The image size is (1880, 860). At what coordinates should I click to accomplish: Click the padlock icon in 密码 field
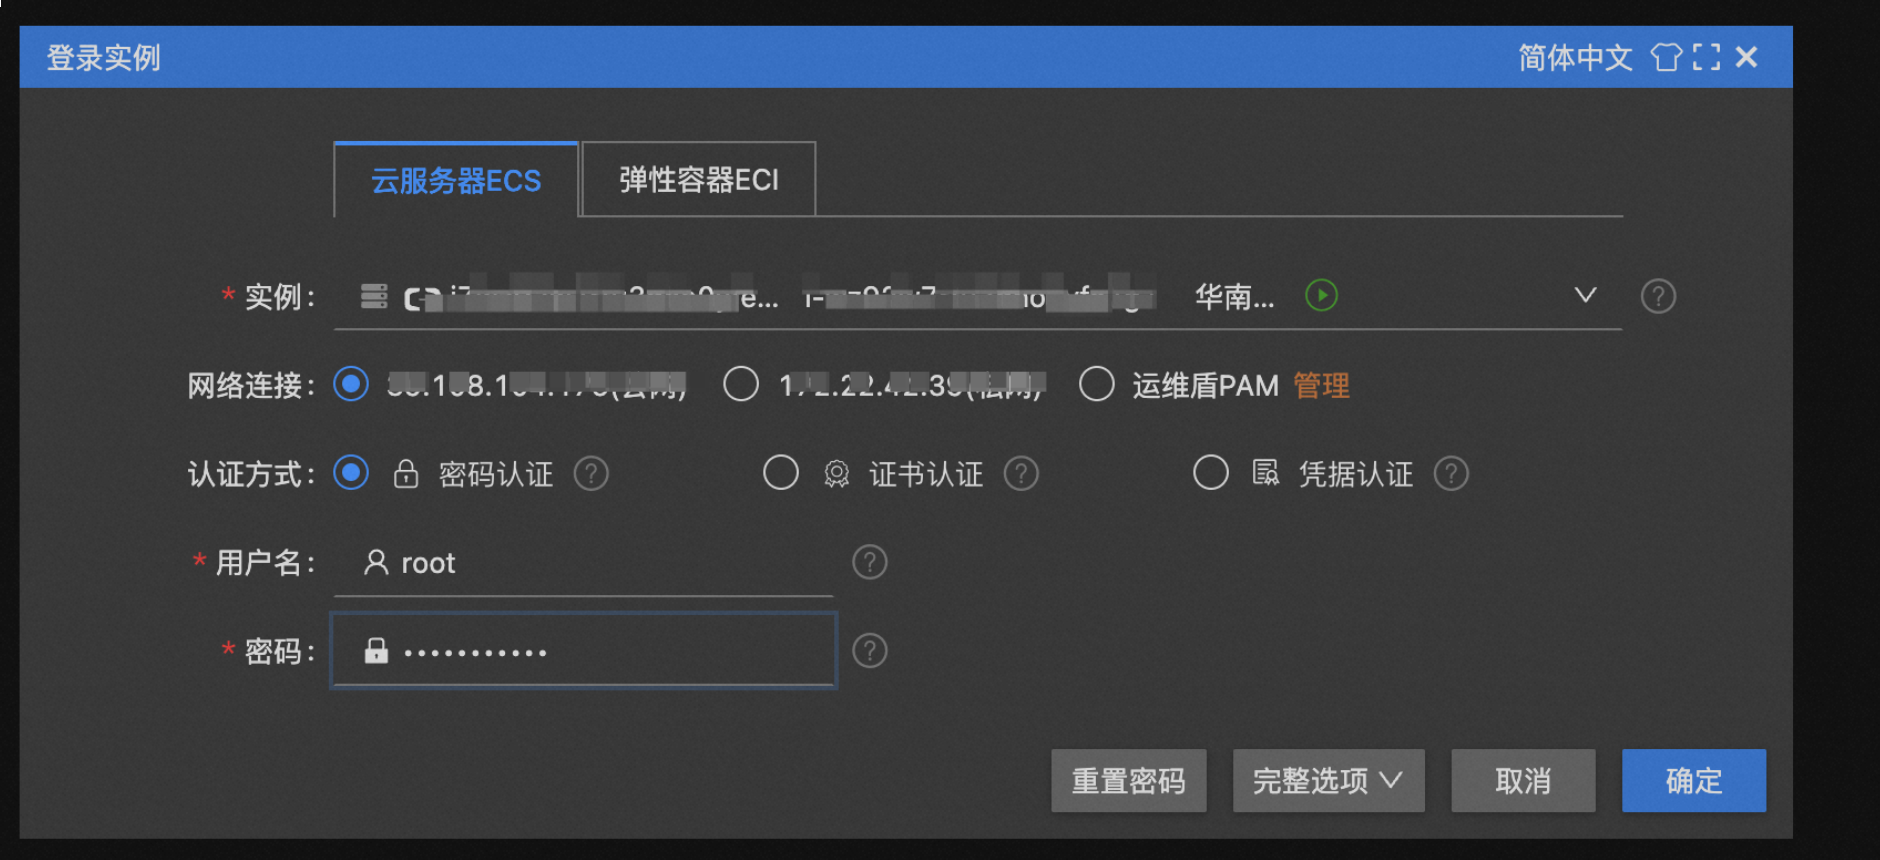click(x=376, y=651)
